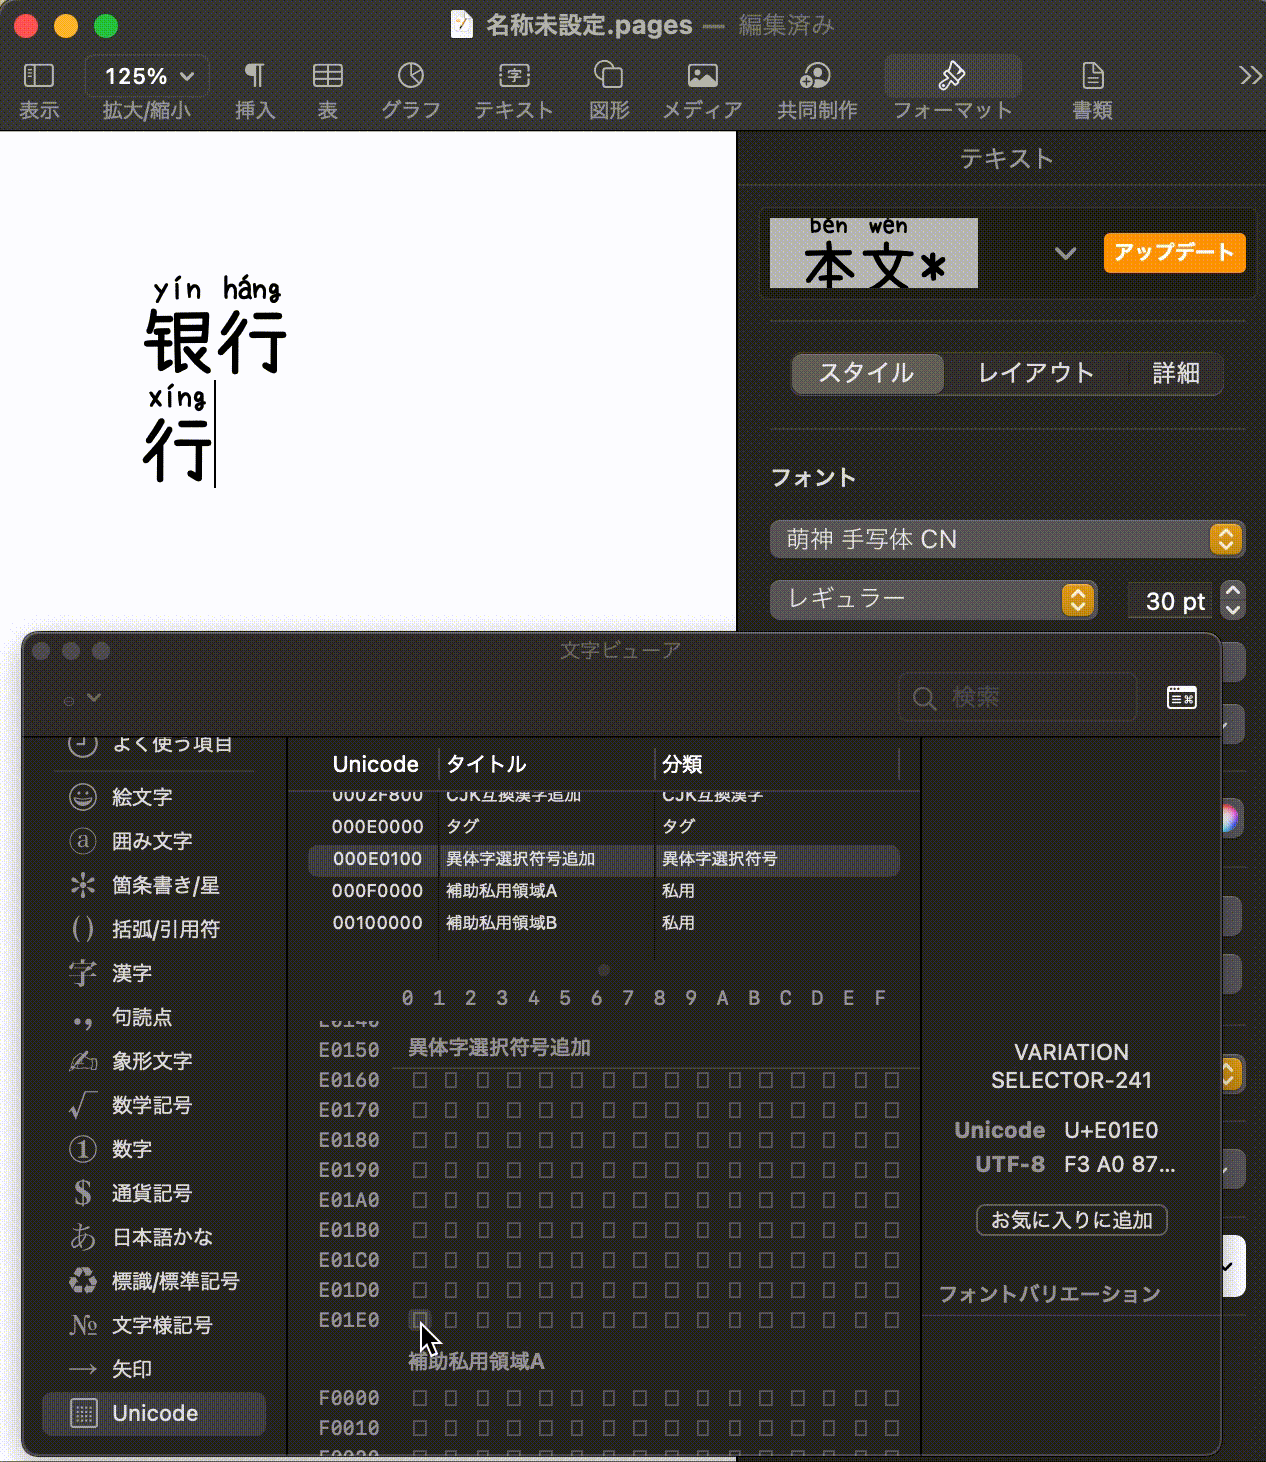Open the テキスト text box tool
This screenshot has height=1462, width=1266.
(513, 88)
